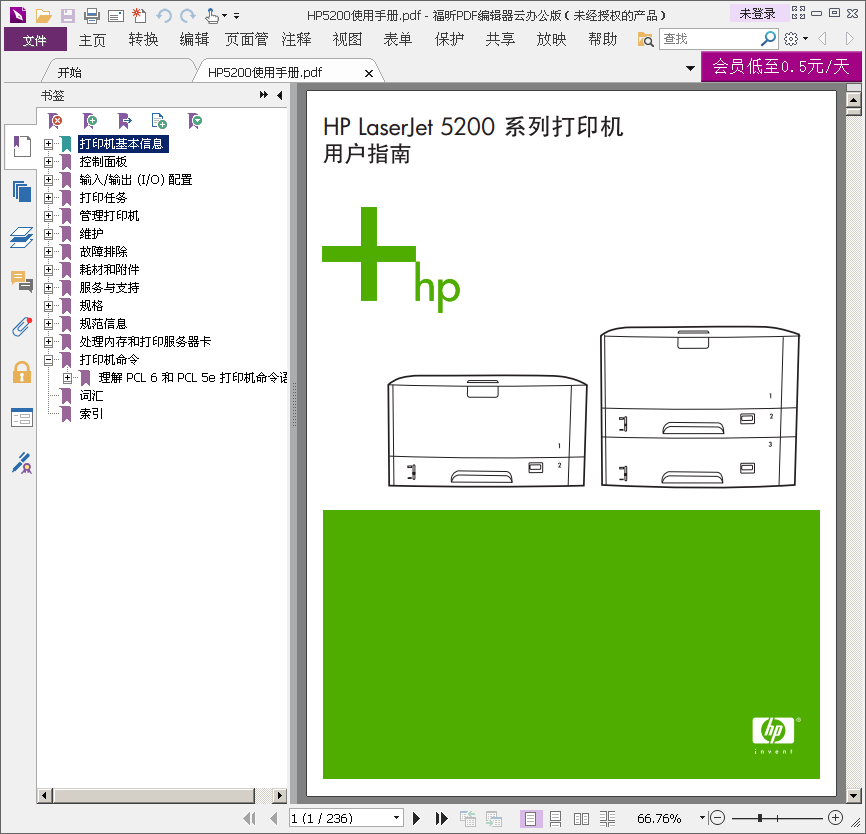Enable single page view mode
This screenshot has height=834, width=866.
pyautogui.click(x=530, y=818)
